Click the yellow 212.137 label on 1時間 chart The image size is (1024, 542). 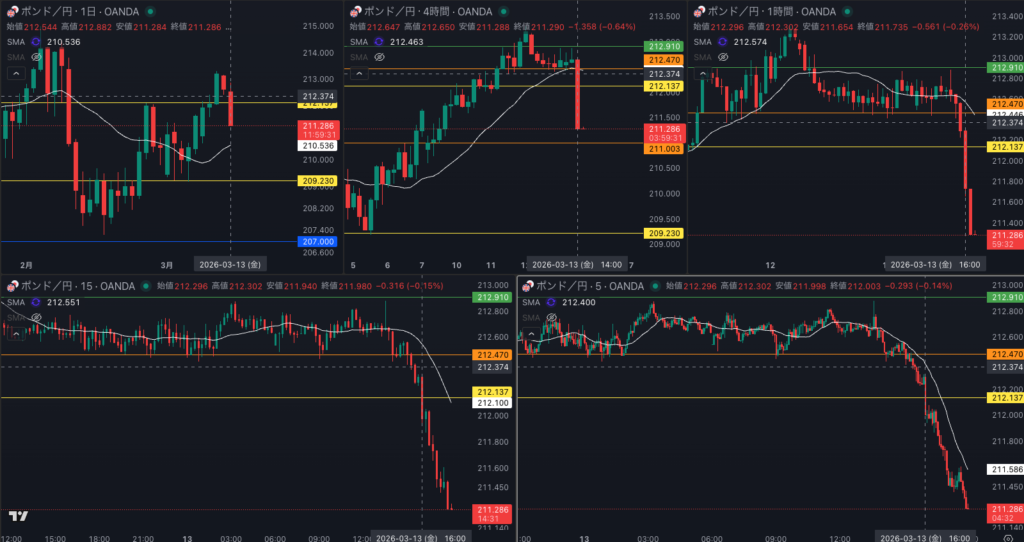(1006, 147)
